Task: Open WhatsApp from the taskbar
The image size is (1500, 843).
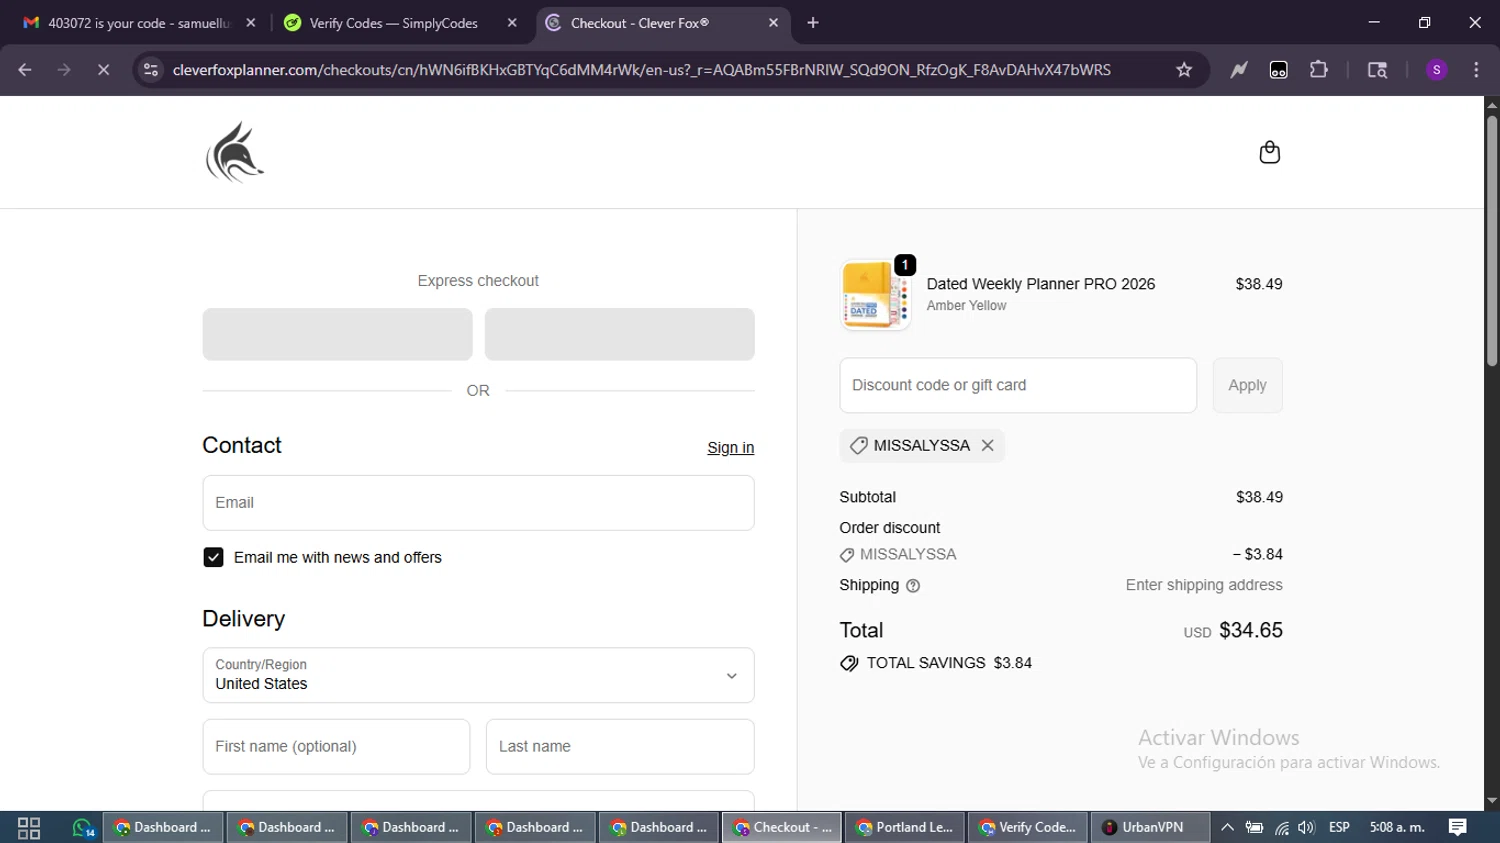Action: coord(82,828)
